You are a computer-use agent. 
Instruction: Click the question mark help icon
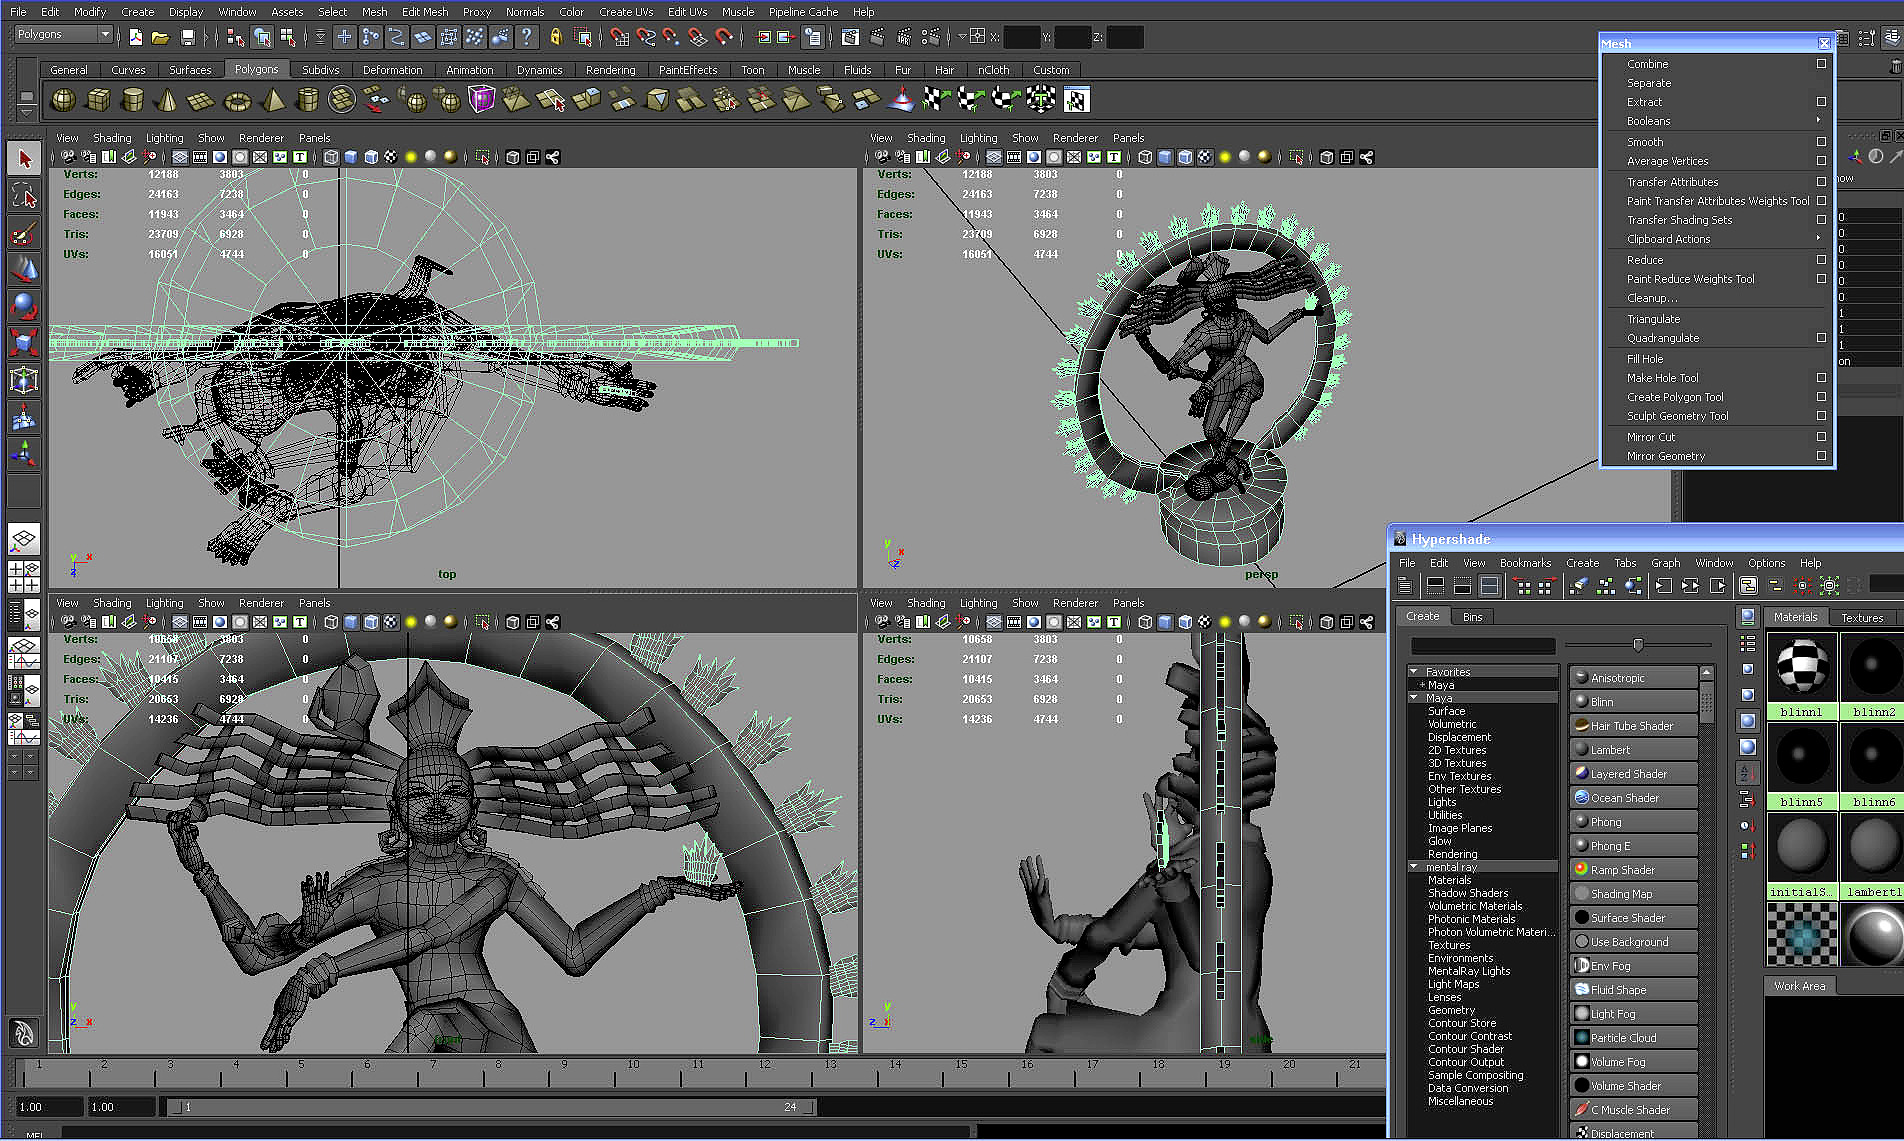point(526,37)
